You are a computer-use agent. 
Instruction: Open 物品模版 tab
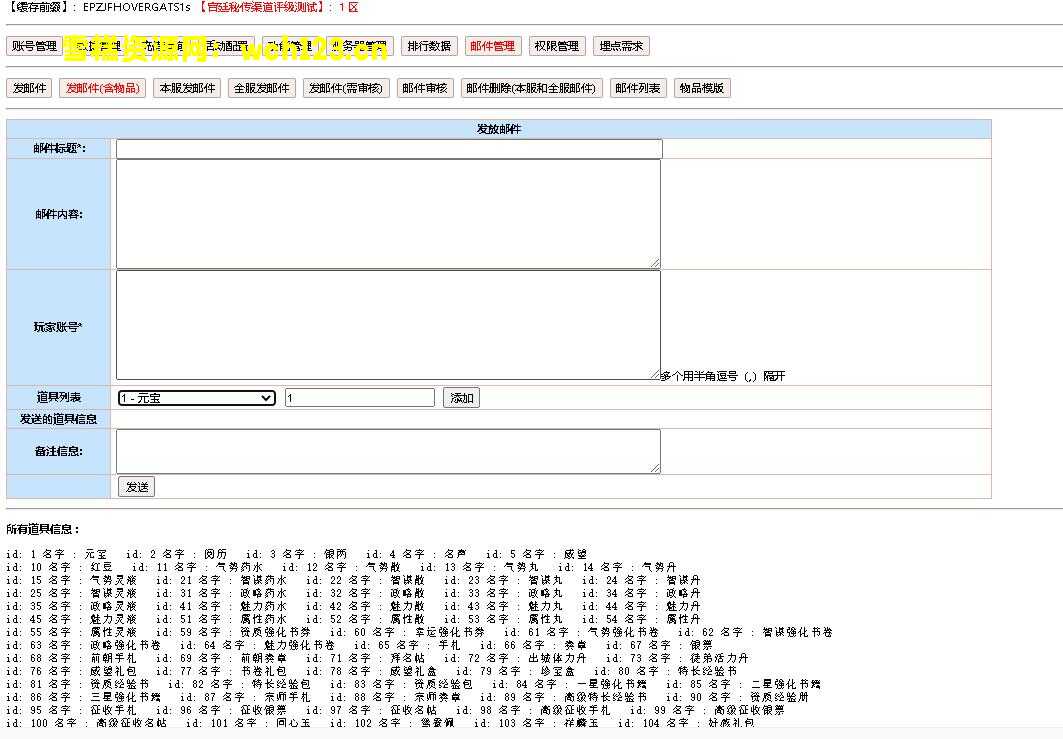click(x=701, y=88)
